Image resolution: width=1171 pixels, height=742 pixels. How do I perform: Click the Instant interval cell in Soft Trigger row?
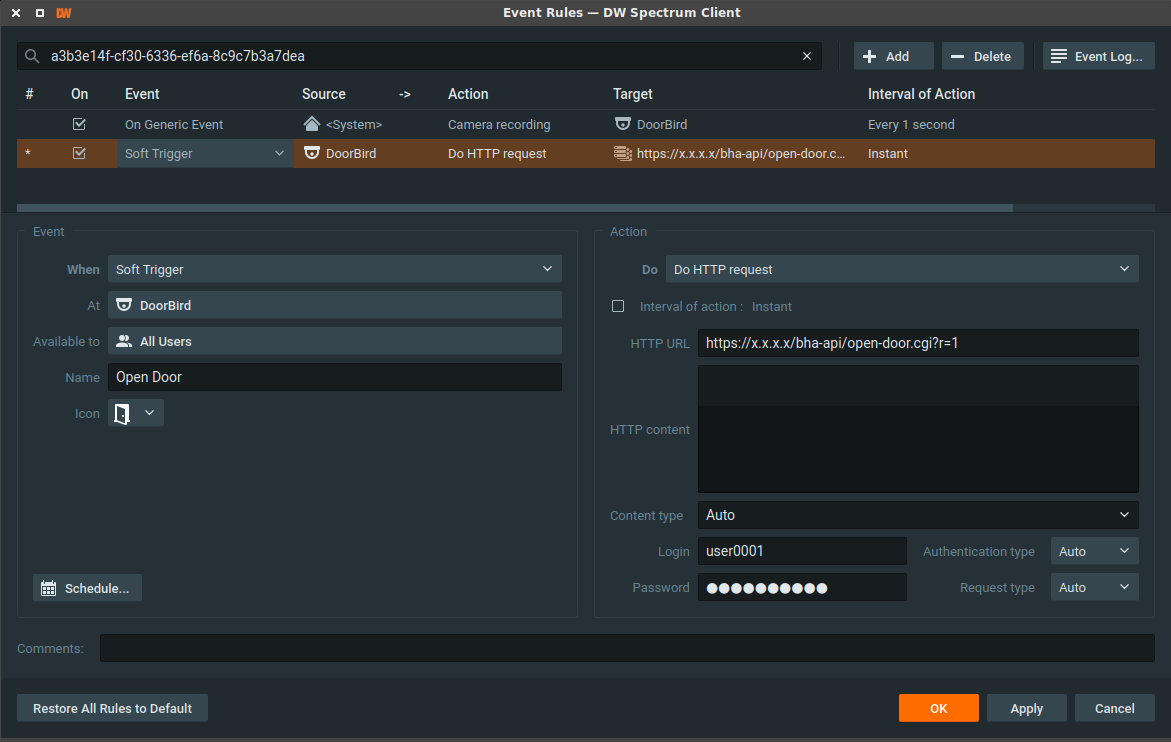pos(888,154)
